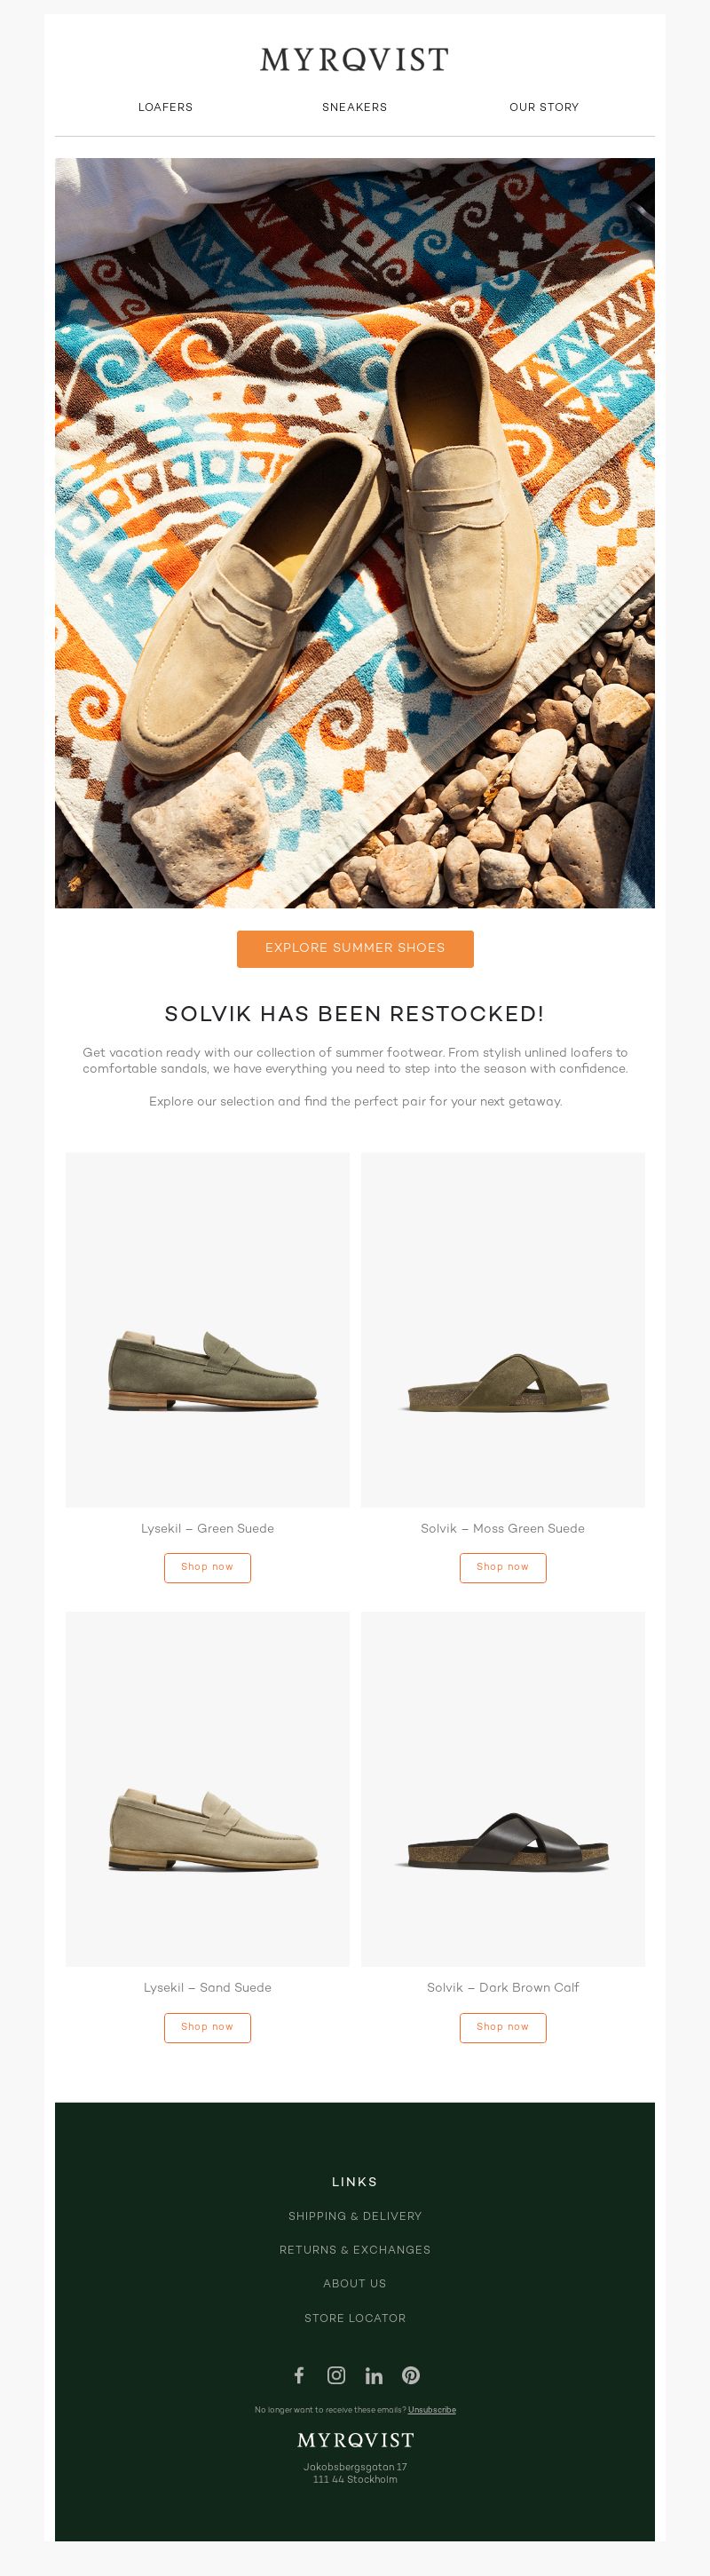Go to the Loafers menu item
The height and width of the screenshot is (2576, 710).
(x=165, y=107)
